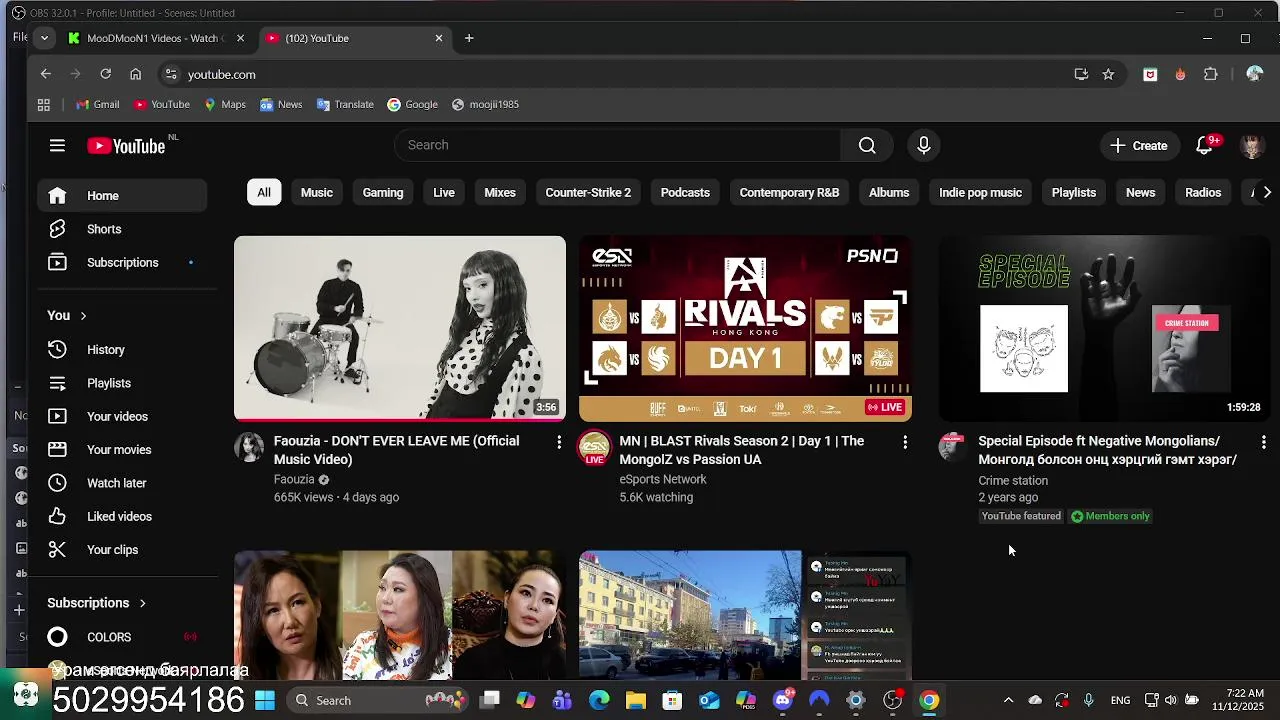The height and width of the screenshot is (720, 1280).
Task: Open Microsoft Edge from the taskbar
Action: pos(599,700)
